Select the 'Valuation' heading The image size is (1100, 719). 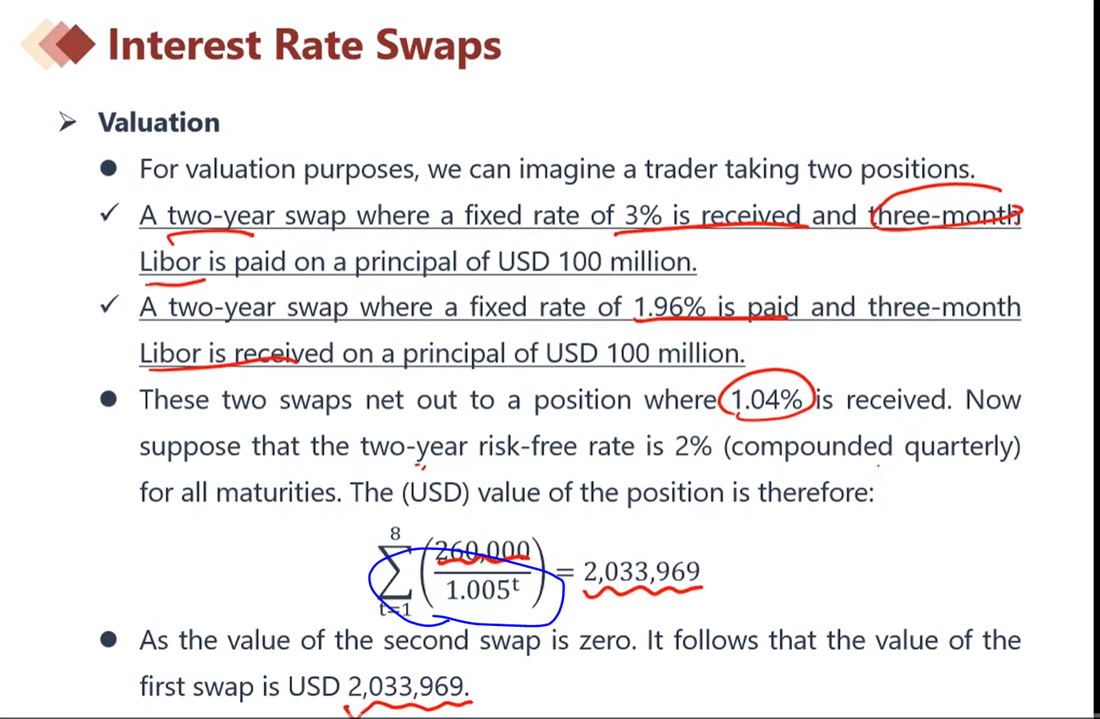coord(159,123)
